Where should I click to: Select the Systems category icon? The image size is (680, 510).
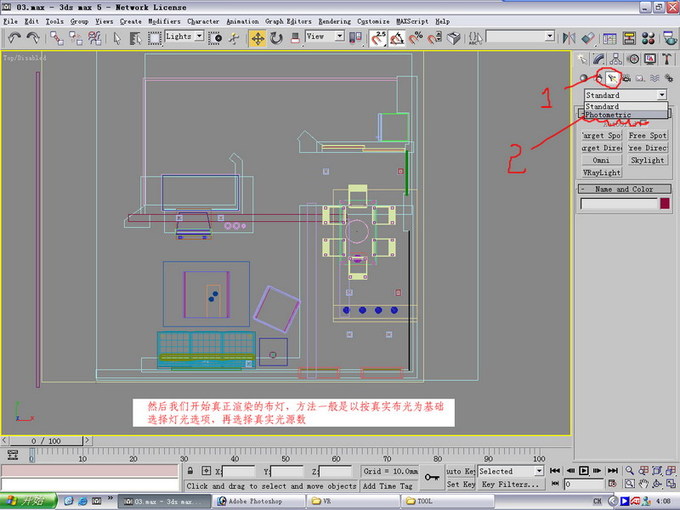pos(669,78)
